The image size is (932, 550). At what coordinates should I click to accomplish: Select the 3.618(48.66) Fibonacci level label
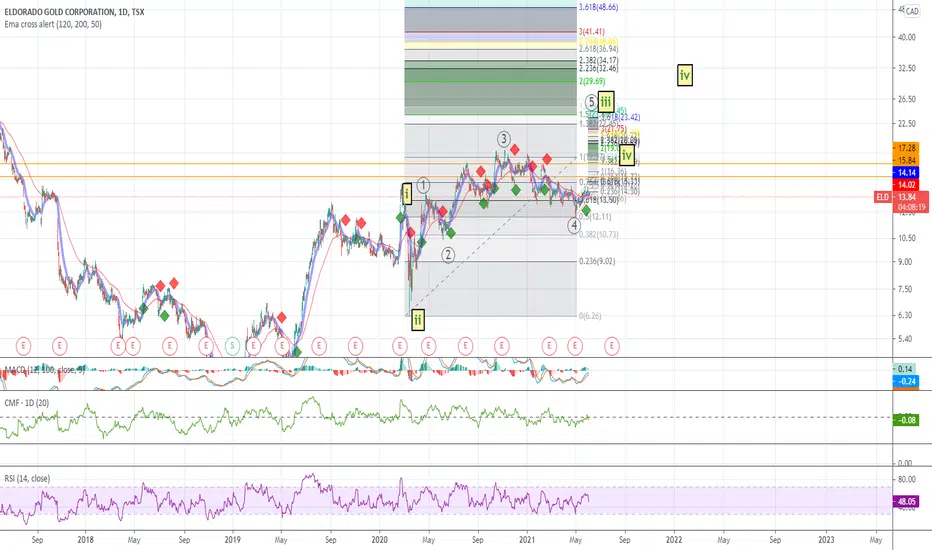tap(599, 7)
